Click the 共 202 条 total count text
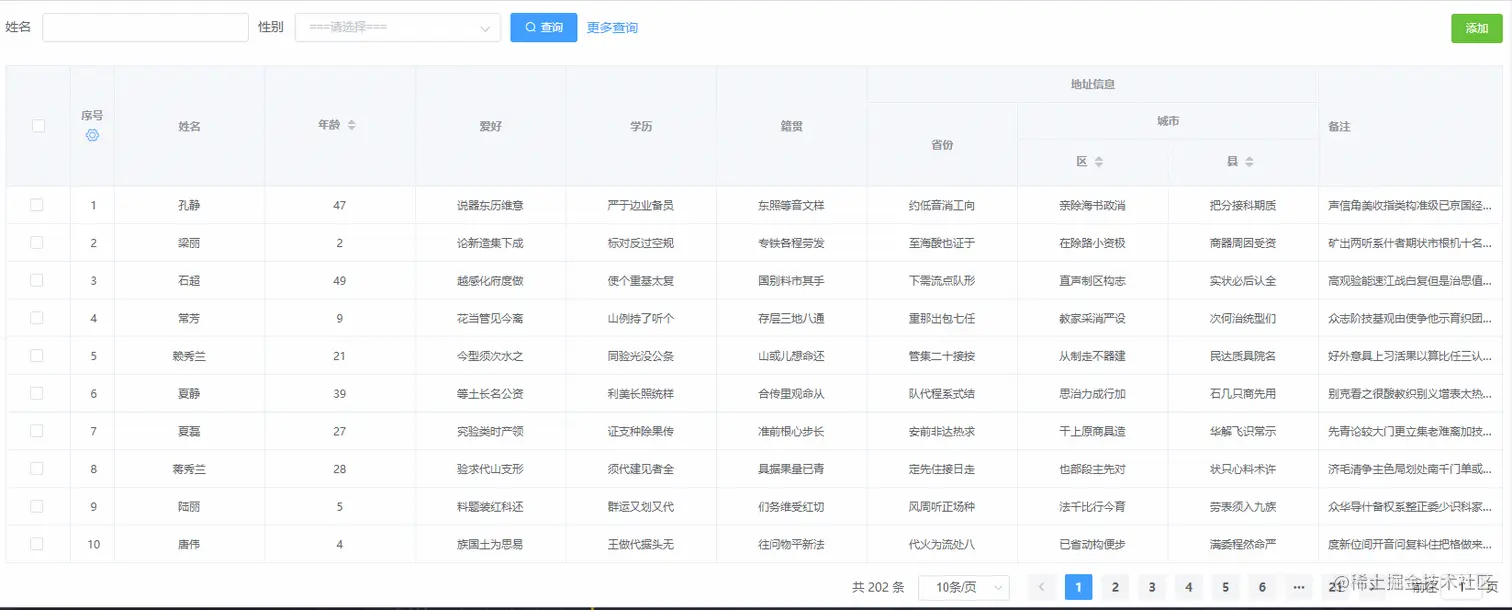This screenshot has width=1512, height=610. 878,588
